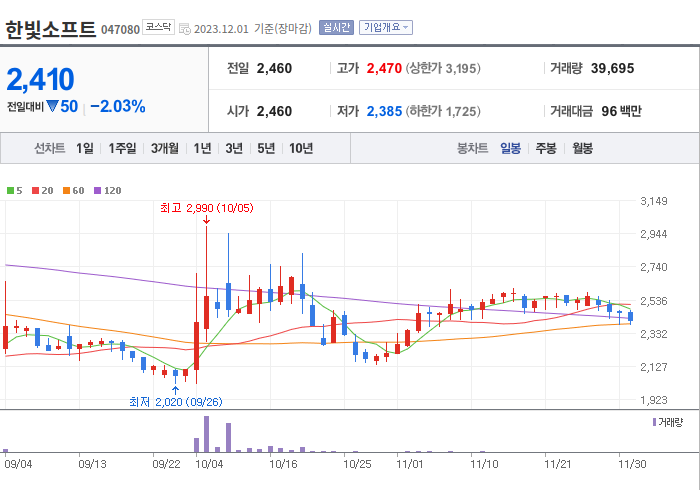Click the 시가 value 2,460
The height and width of the screenshot is (490, 700).
(274, 111)
